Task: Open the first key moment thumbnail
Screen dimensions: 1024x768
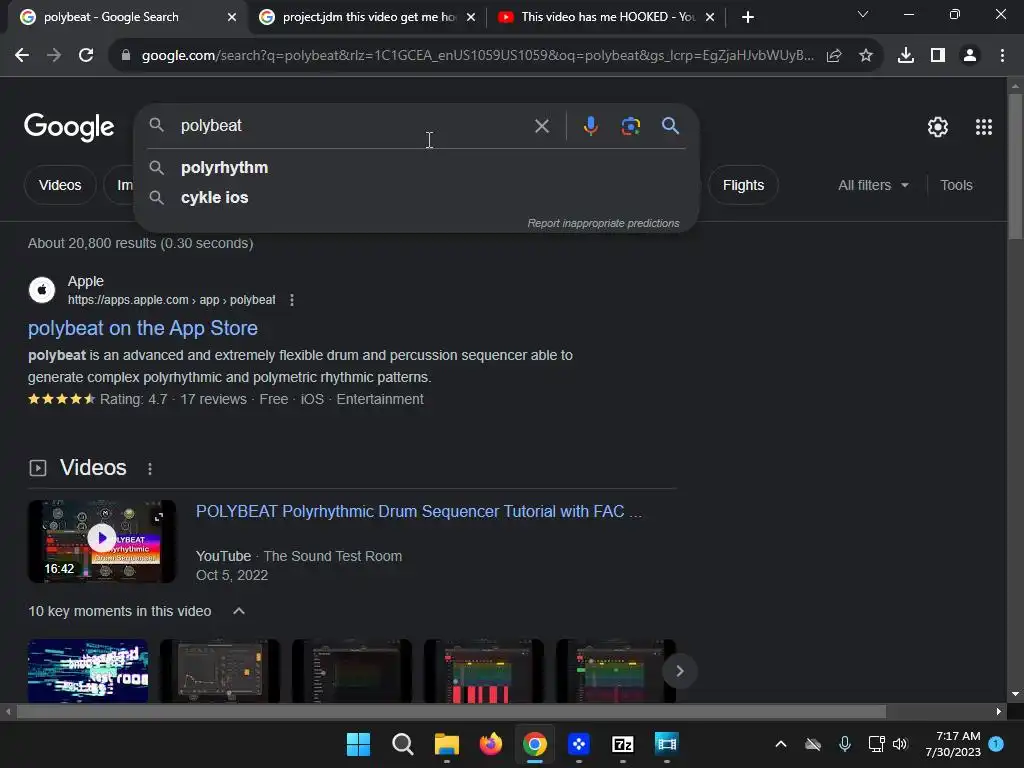Action: [88, 671]
